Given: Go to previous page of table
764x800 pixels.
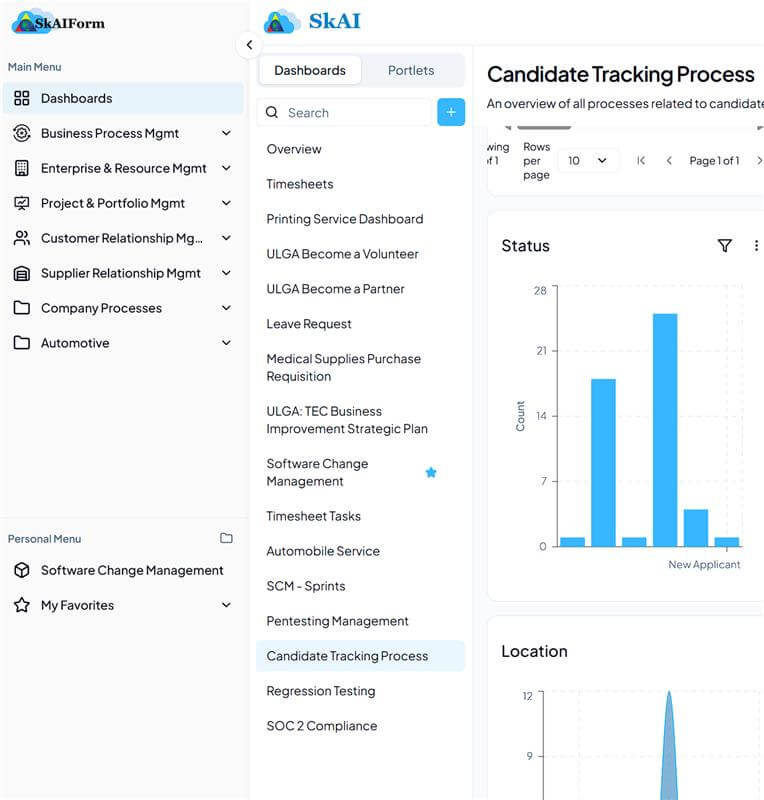Looking at the screenshot, I should click(669, 161).
